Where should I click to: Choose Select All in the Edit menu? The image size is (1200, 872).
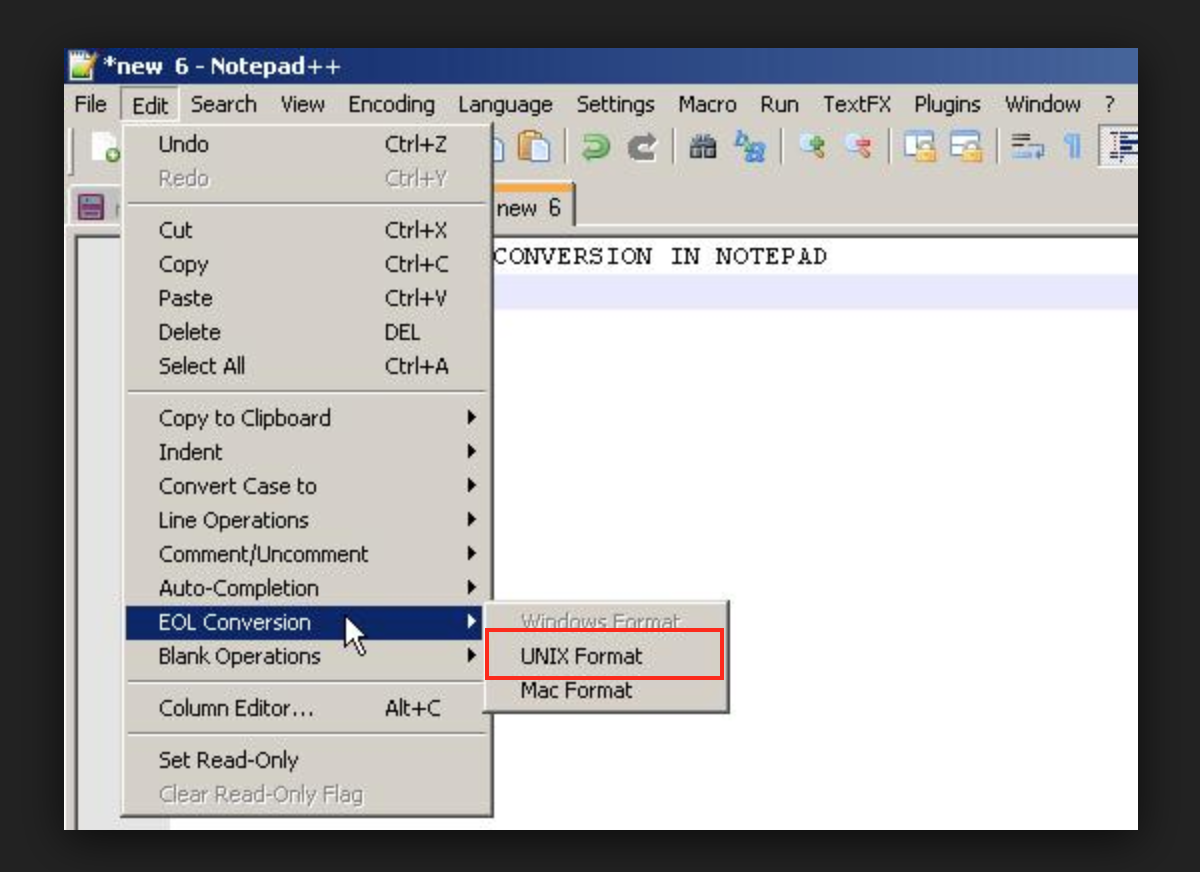click(306, 366)
